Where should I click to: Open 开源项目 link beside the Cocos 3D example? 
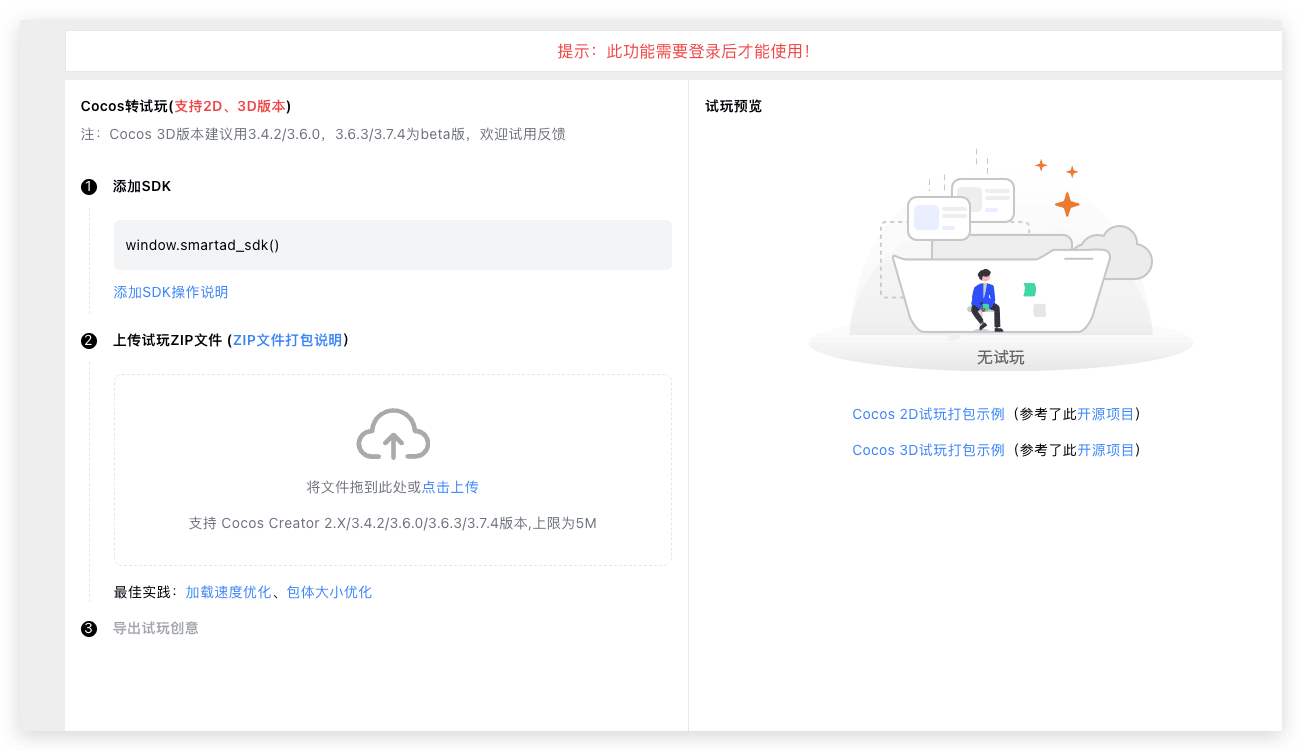[x=1106, y=450]
